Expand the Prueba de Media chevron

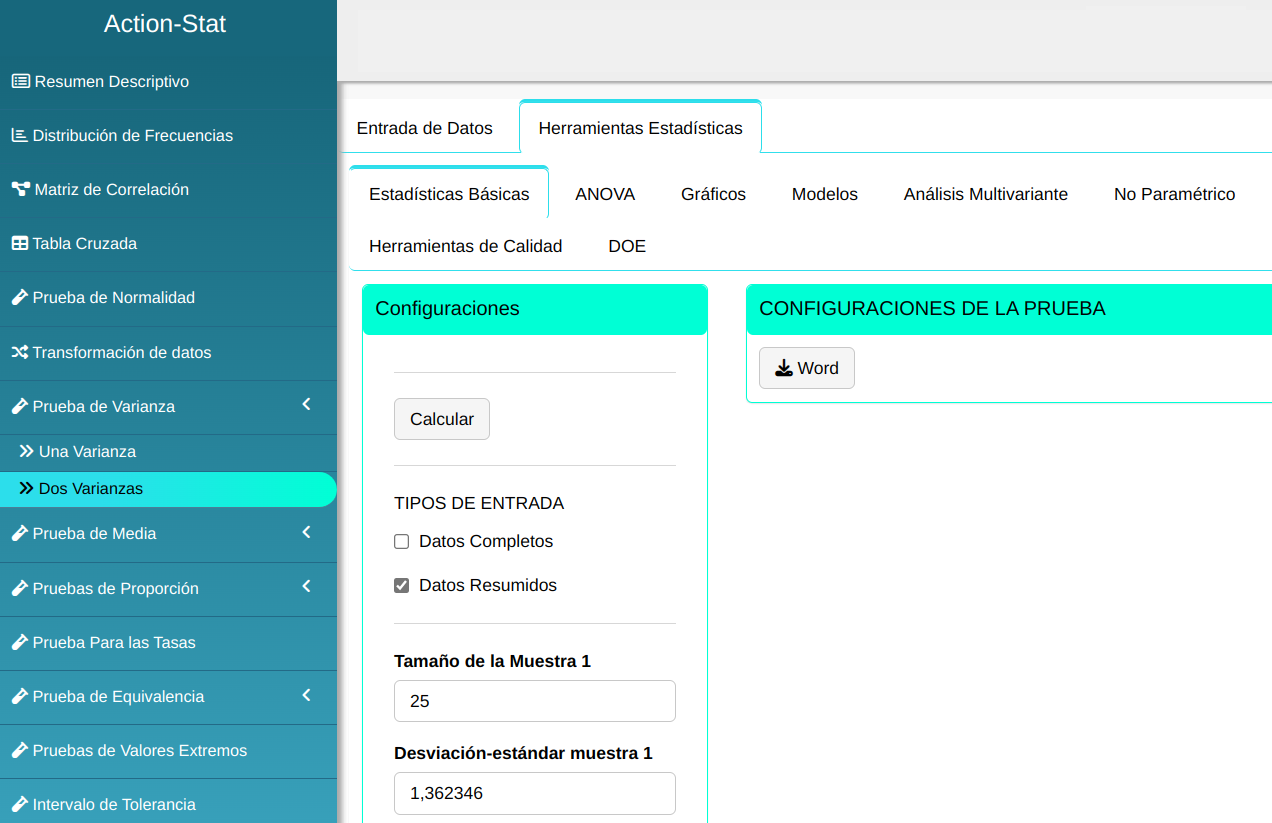pyautogui.click(x=307, y=532)
